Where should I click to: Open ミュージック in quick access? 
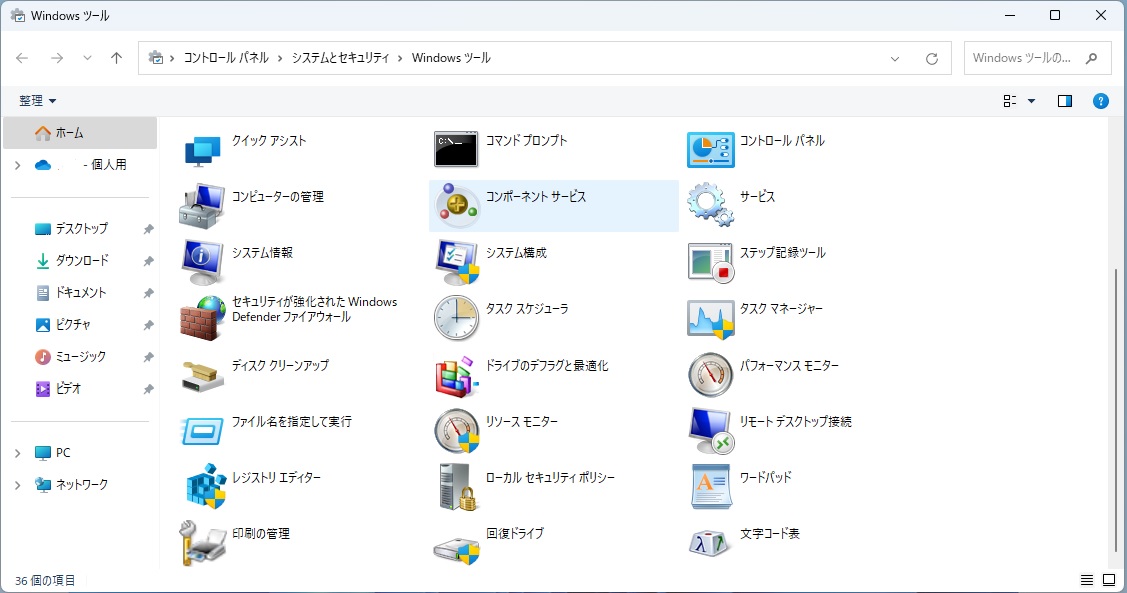point(70,357)
